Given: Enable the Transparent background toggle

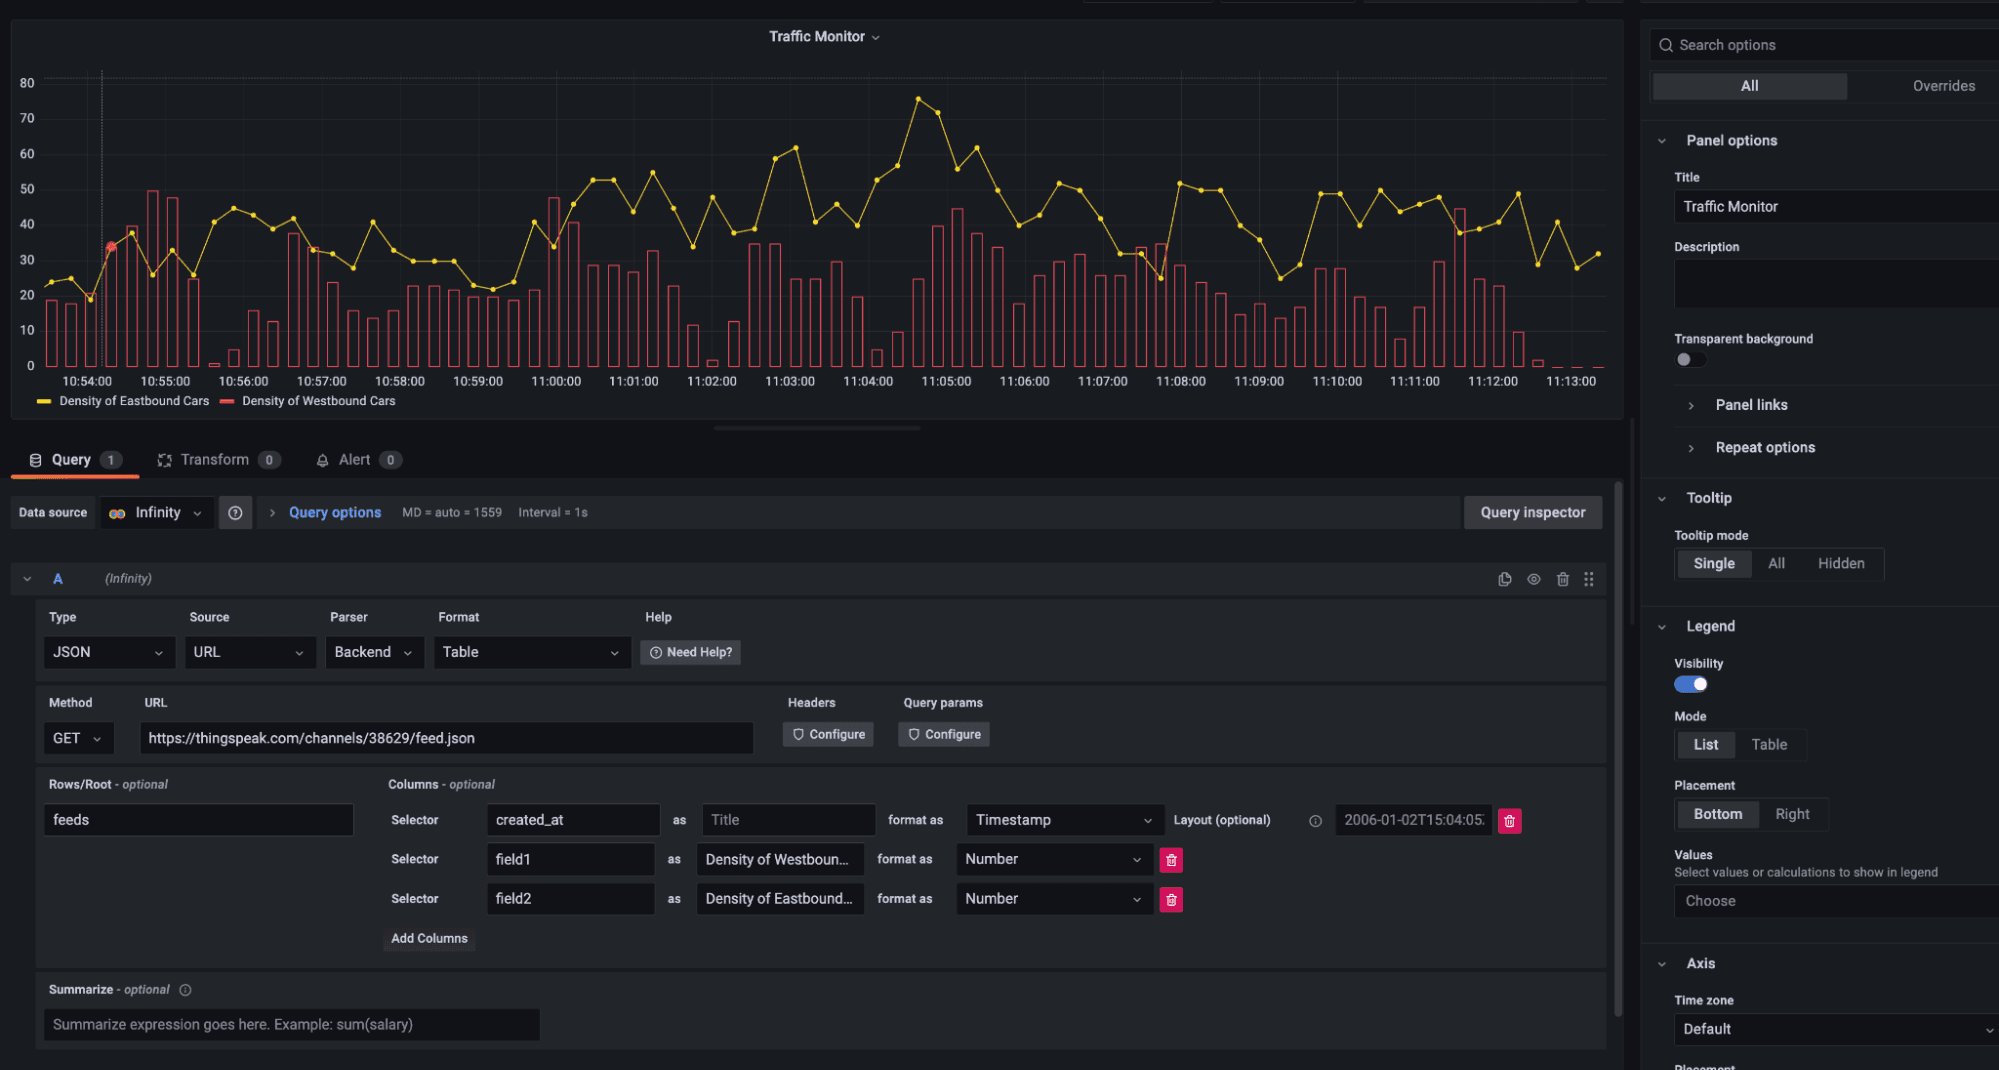Looking at the screenshot, I should 1690,359.
